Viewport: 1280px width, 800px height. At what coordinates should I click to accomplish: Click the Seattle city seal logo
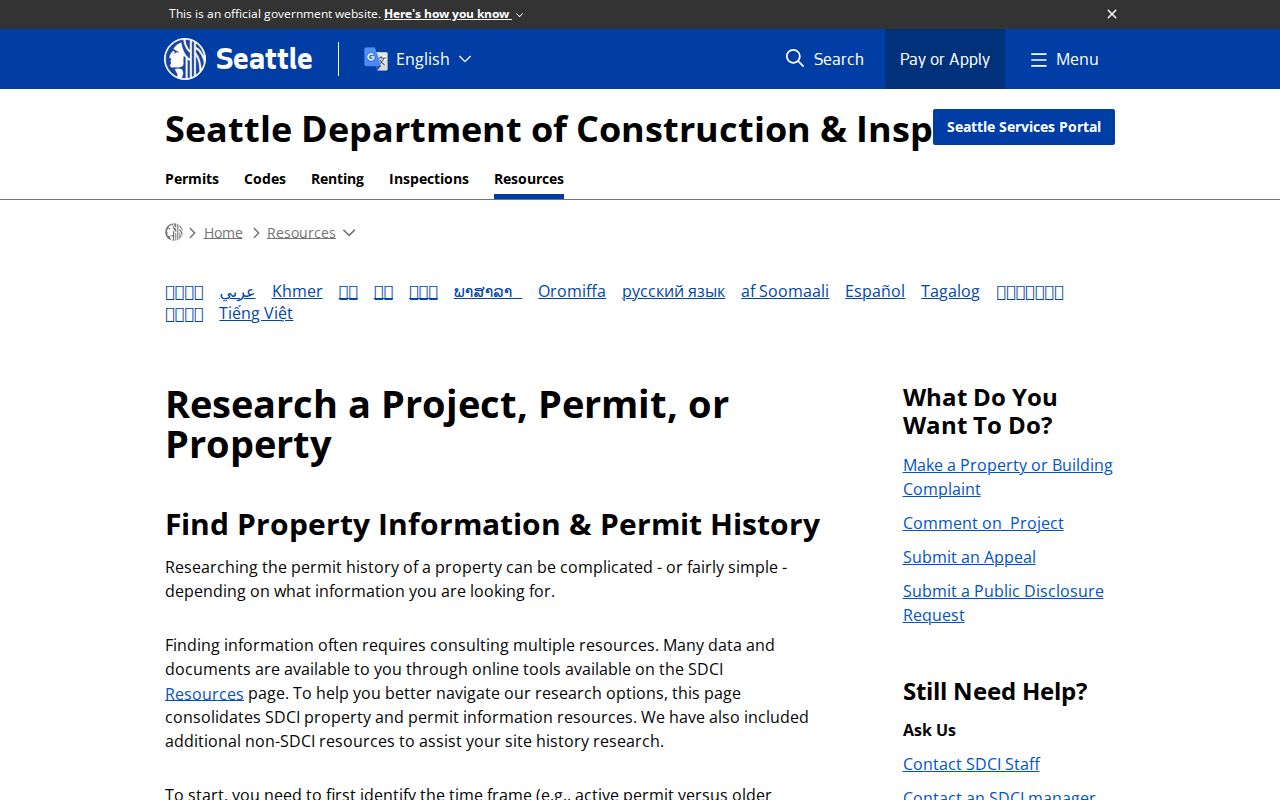click(x=185, y=59)
